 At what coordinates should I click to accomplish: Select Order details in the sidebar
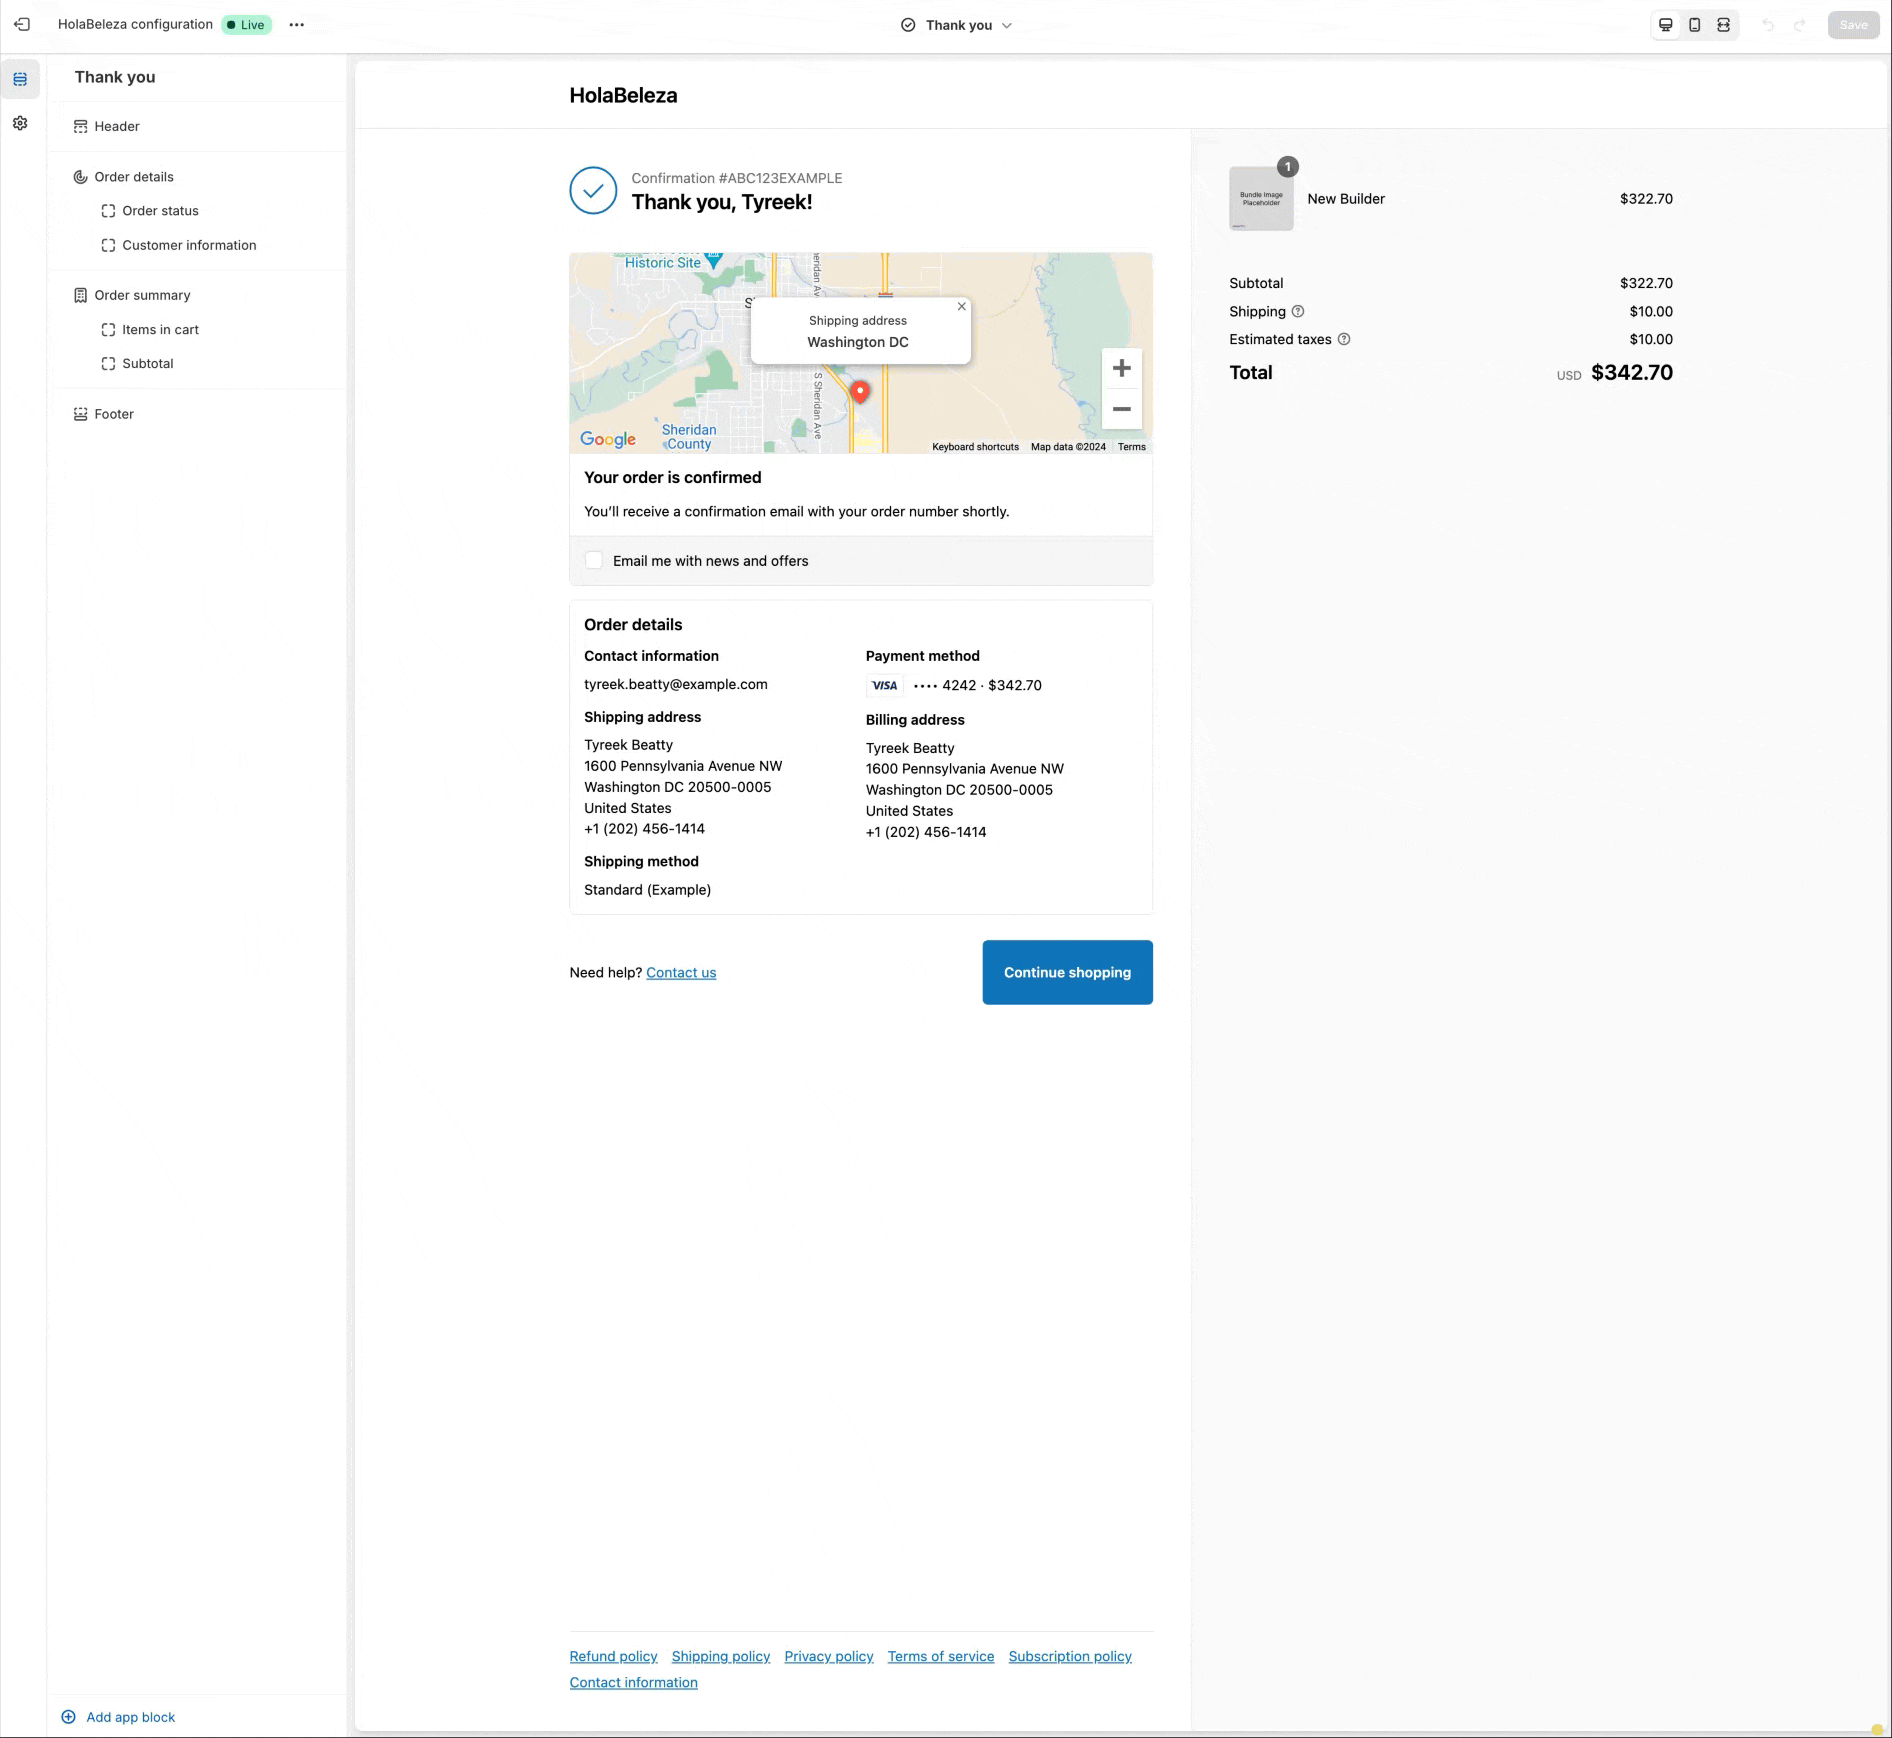click(134, 177)
